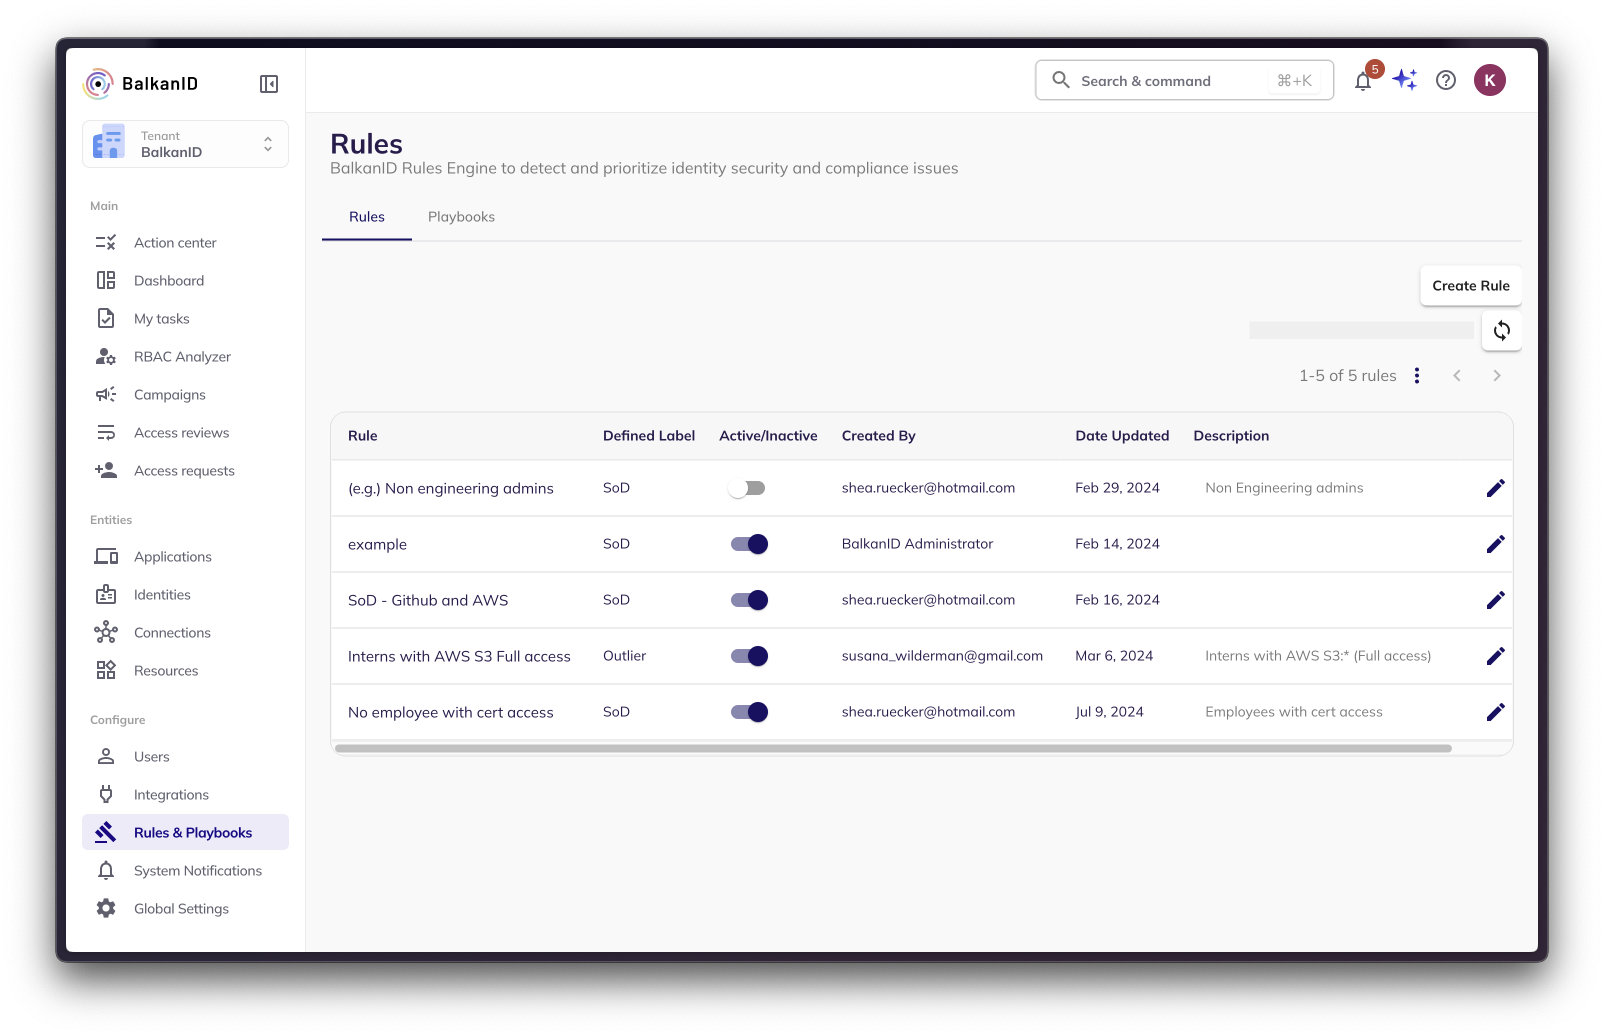The width and height of the screenshot is (1604, 1036).
Task: Focus the Search & command field
Action: 1170,81
